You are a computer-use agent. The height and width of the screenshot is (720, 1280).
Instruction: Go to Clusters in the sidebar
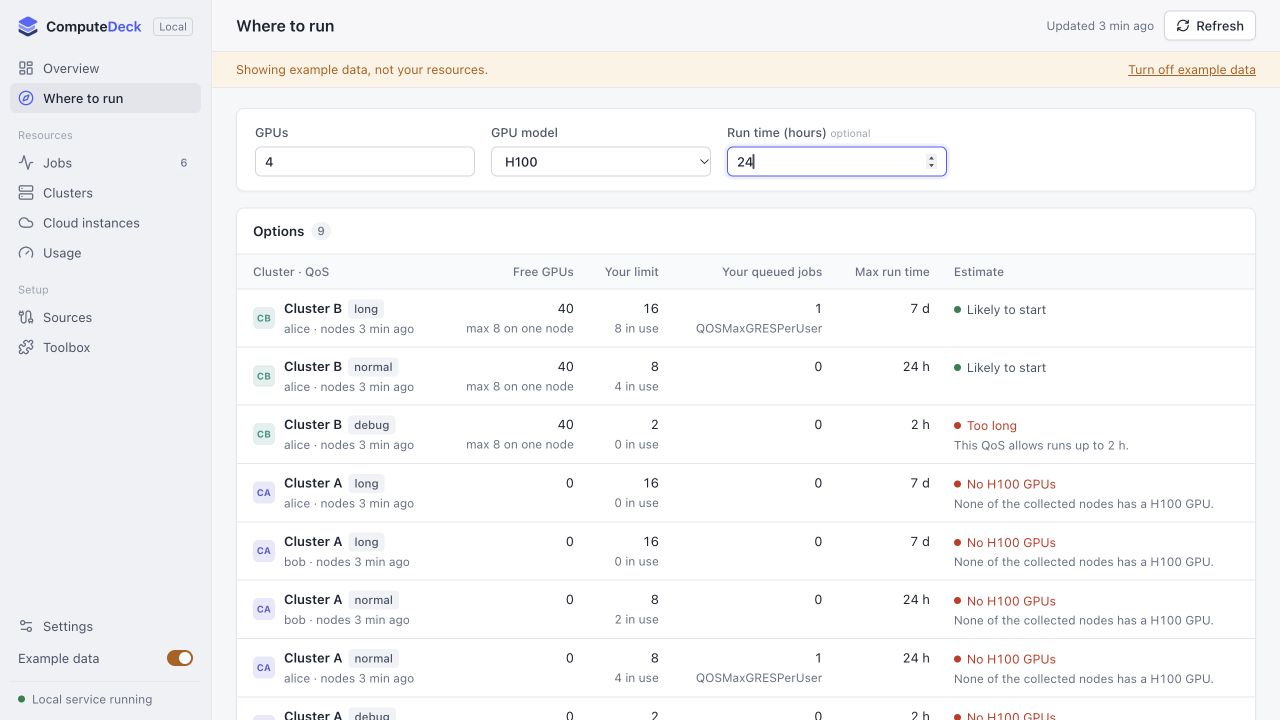pos(105,193)
